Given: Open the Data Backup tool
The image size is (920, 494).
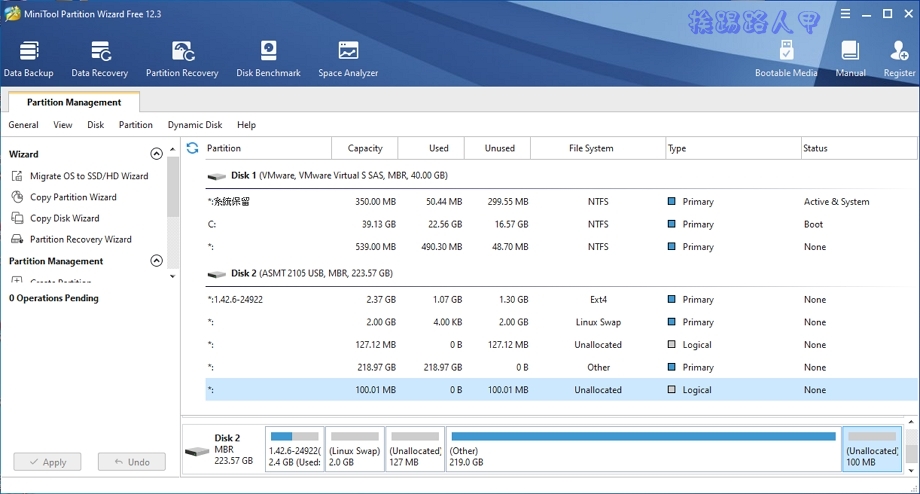Looking at the screenshot, I should pyautogui.click(x=28, y=59).
